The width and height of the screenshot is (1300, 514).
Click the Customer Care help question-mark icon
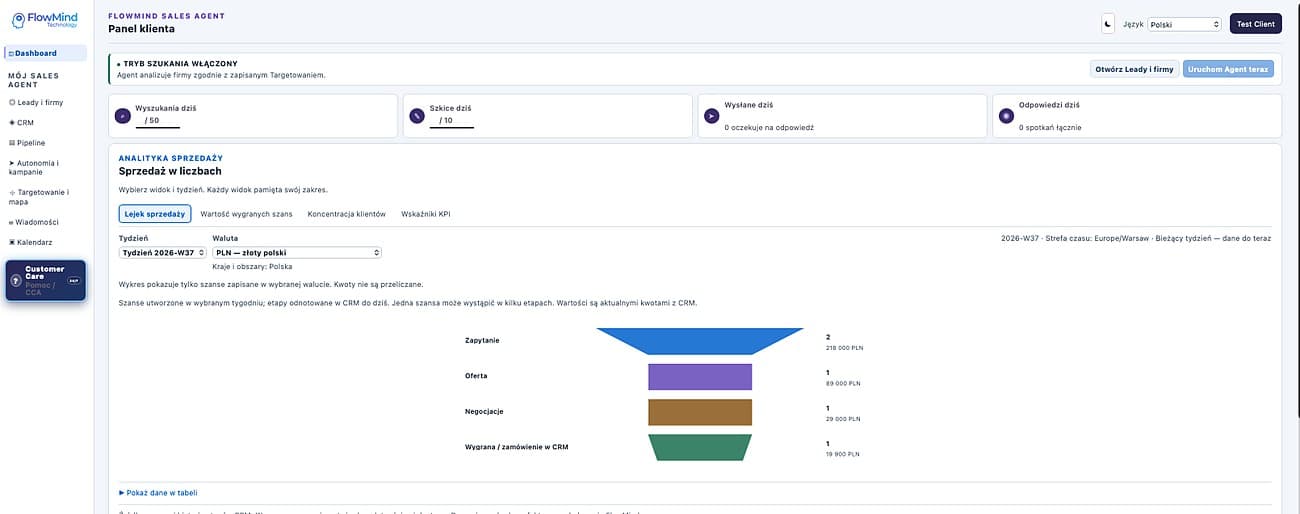16,281
